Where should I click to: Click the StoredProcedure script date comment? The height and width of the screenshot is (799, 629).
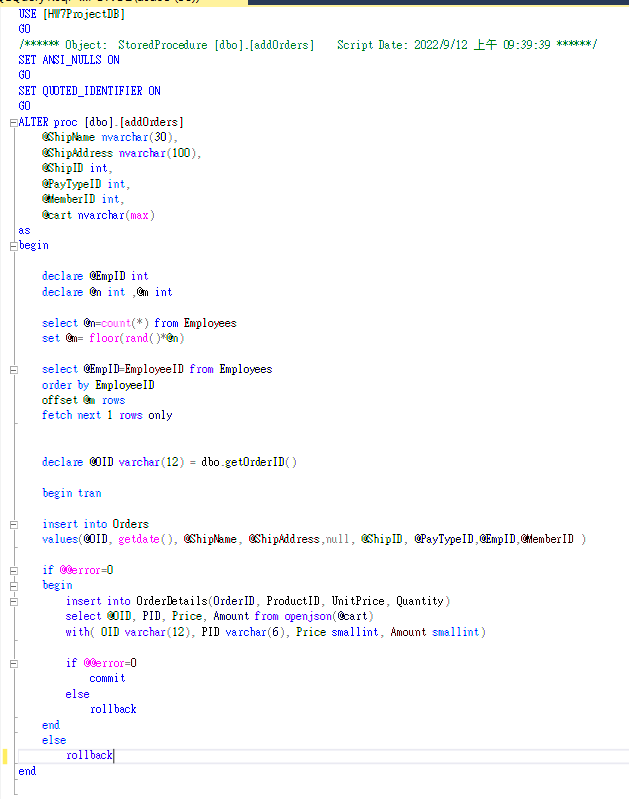[x=308, y=45]
